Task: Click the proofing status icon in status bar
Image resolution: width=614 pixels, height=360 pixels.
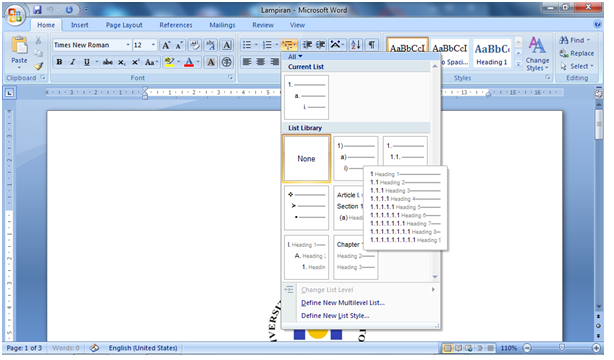Action: [94, 347]
